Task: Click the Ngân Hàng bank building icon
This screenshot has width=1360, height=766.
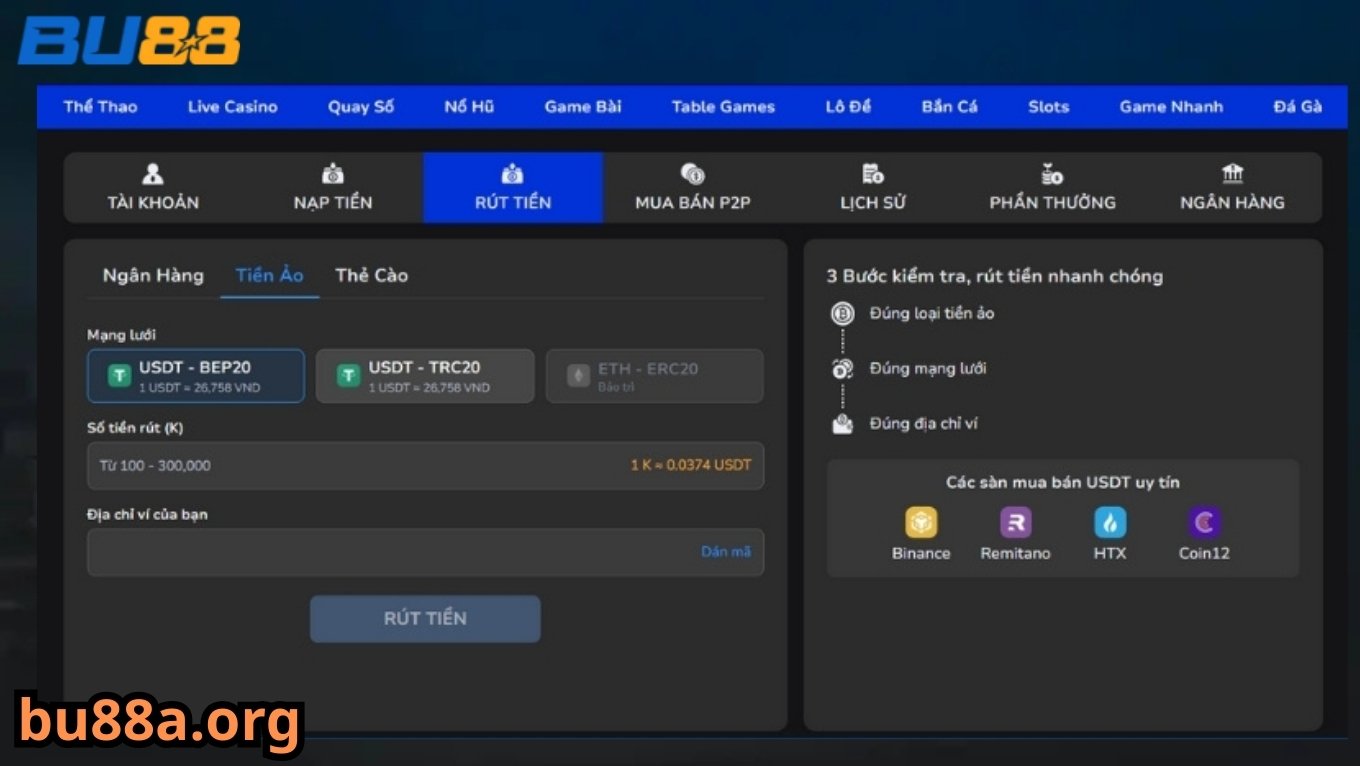Action: click(1232, 174)
